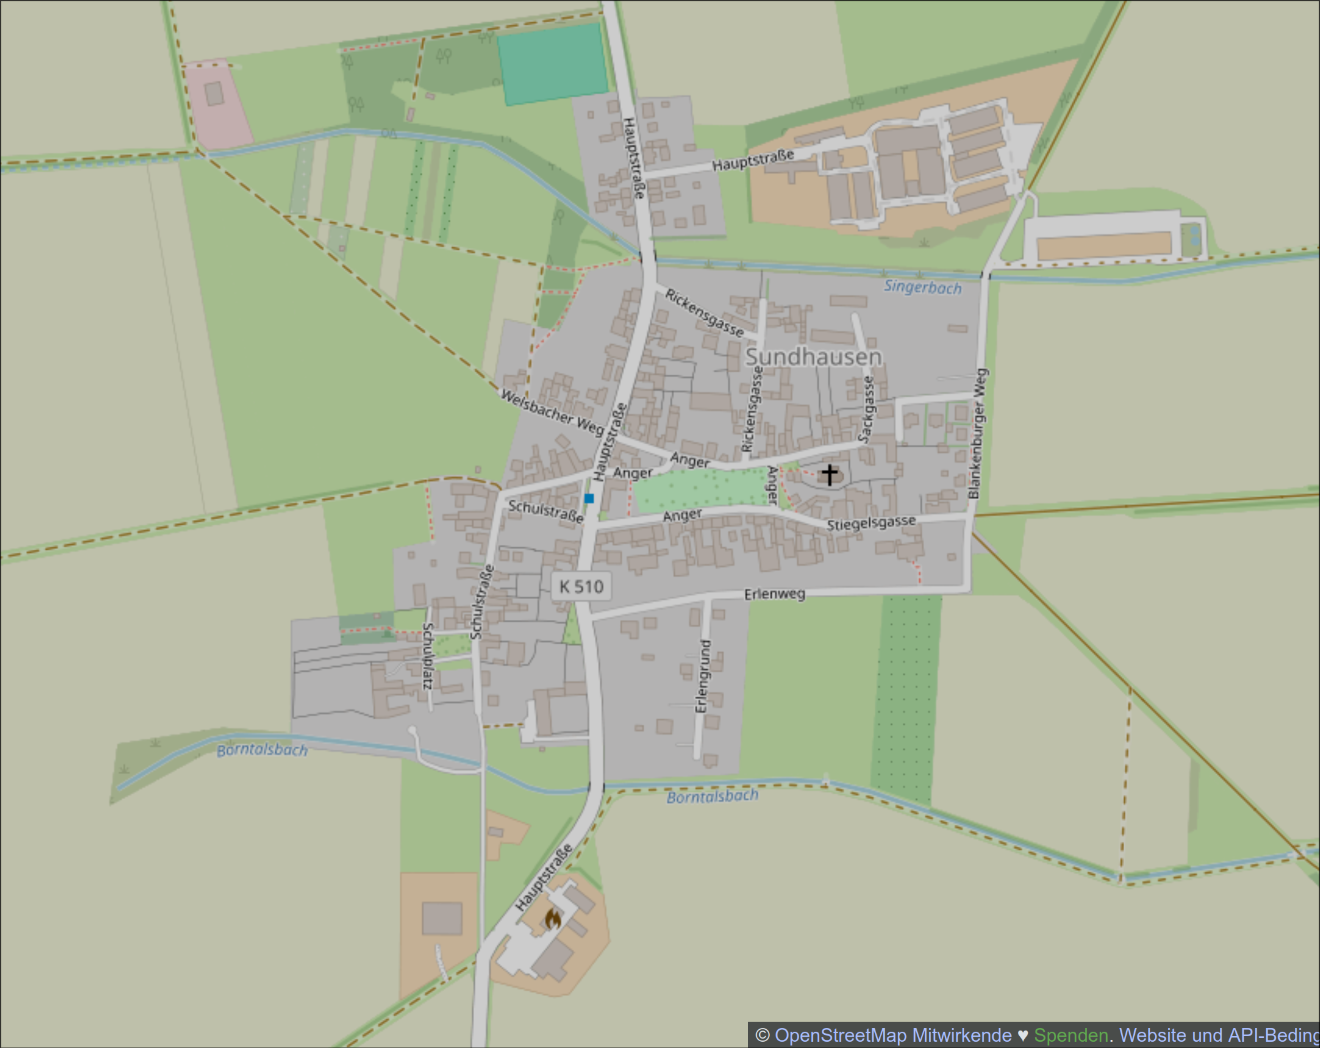Click the building in the pink plot

pyautogui.click(x=214, y=94)
